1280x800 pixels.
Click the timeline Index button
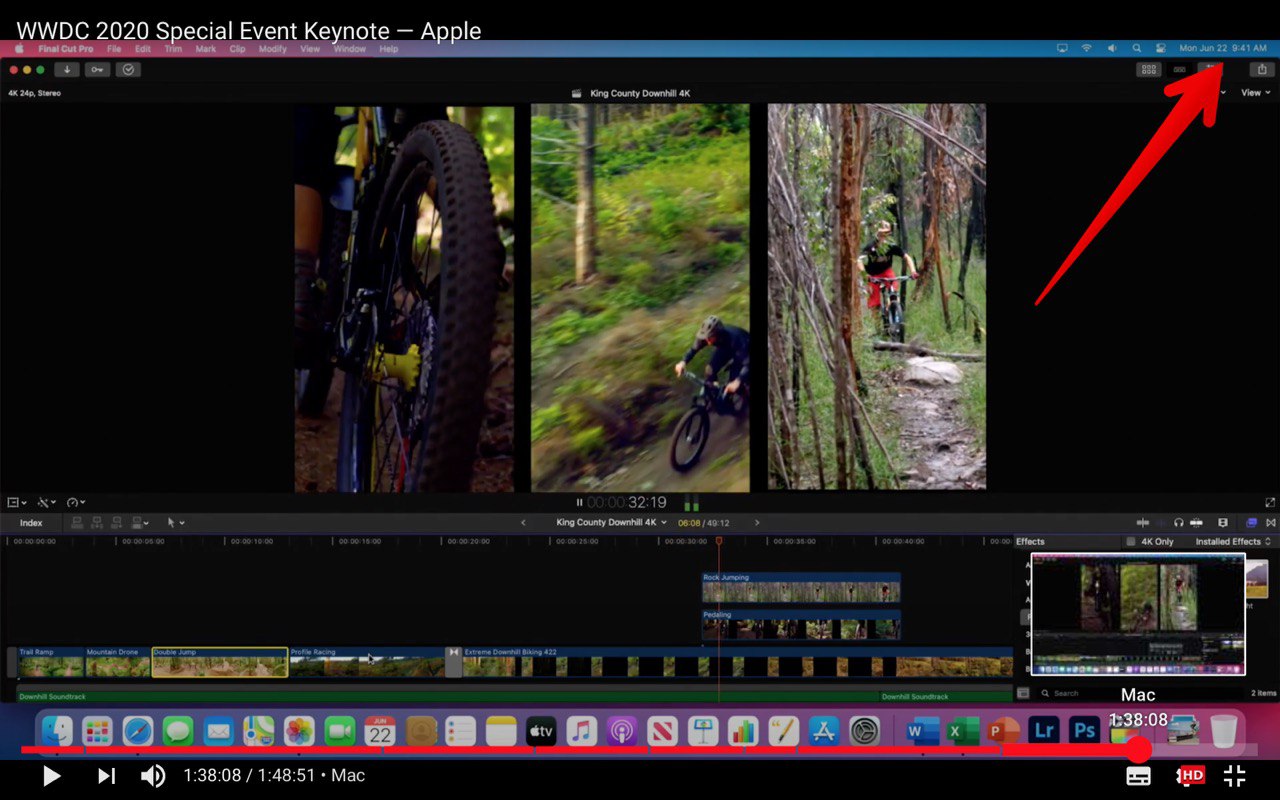pos(31,523)
